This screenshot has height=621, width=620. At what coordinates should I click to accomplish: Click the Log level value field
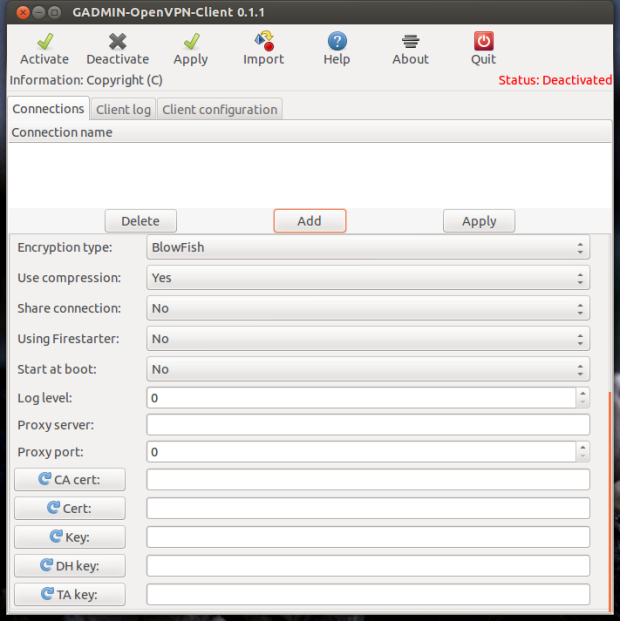[x=361, y=398]
